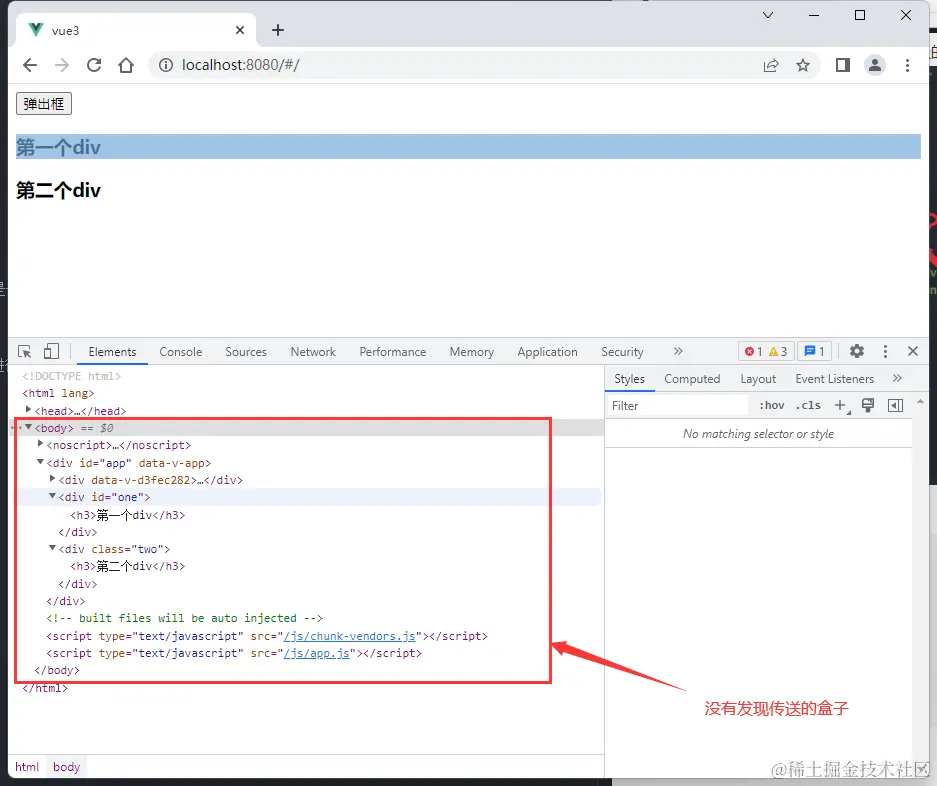
Task: Click the browser back arrow
Action: pyautogui.click(x=29, y=65)
